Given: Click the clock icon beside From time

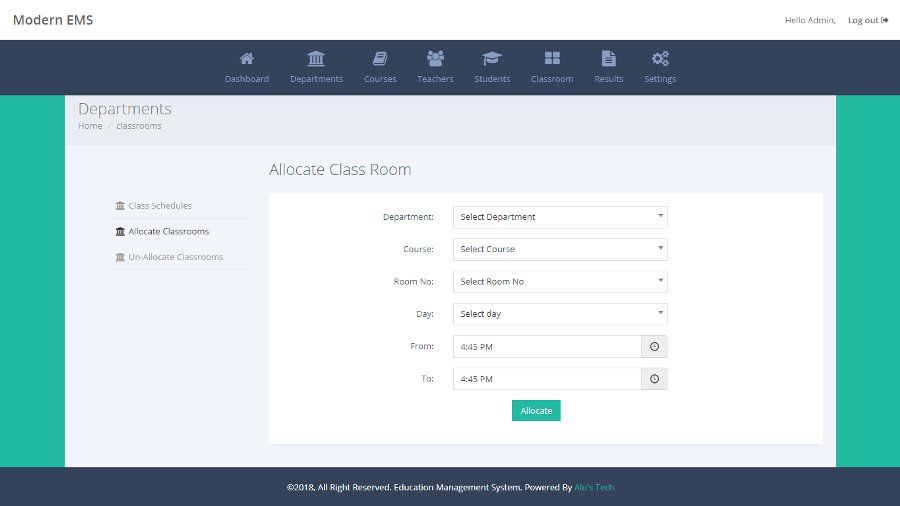Looking at the screenshot, I should [x=654, y=347].
